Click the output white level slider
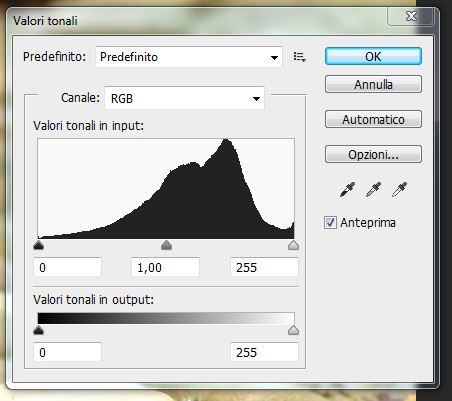 click(293, 330)
